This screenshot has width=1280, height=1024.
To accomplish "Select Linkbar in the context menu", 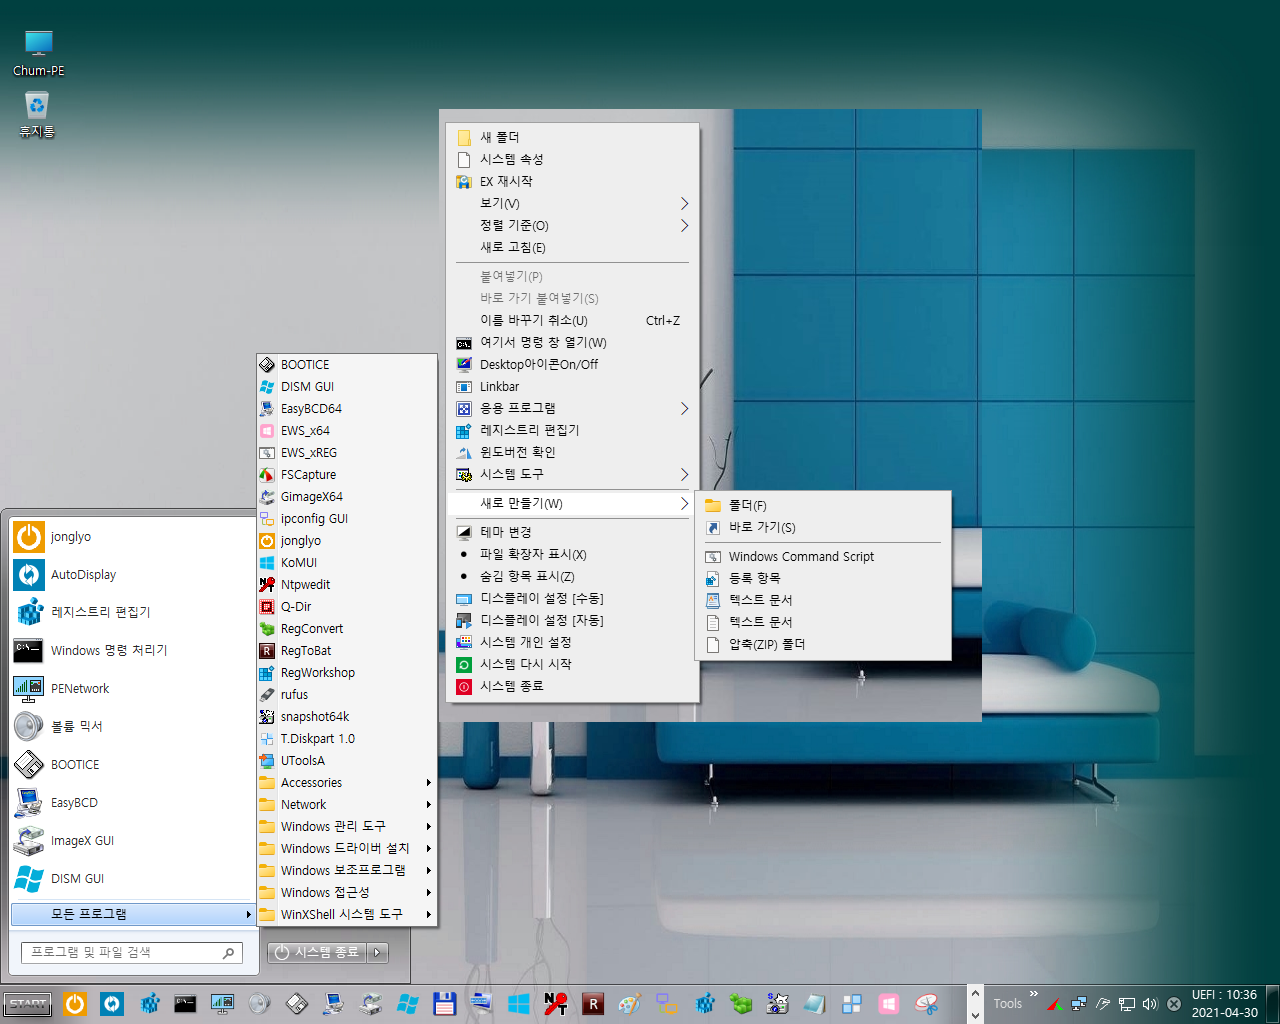I will click(573, 387).
